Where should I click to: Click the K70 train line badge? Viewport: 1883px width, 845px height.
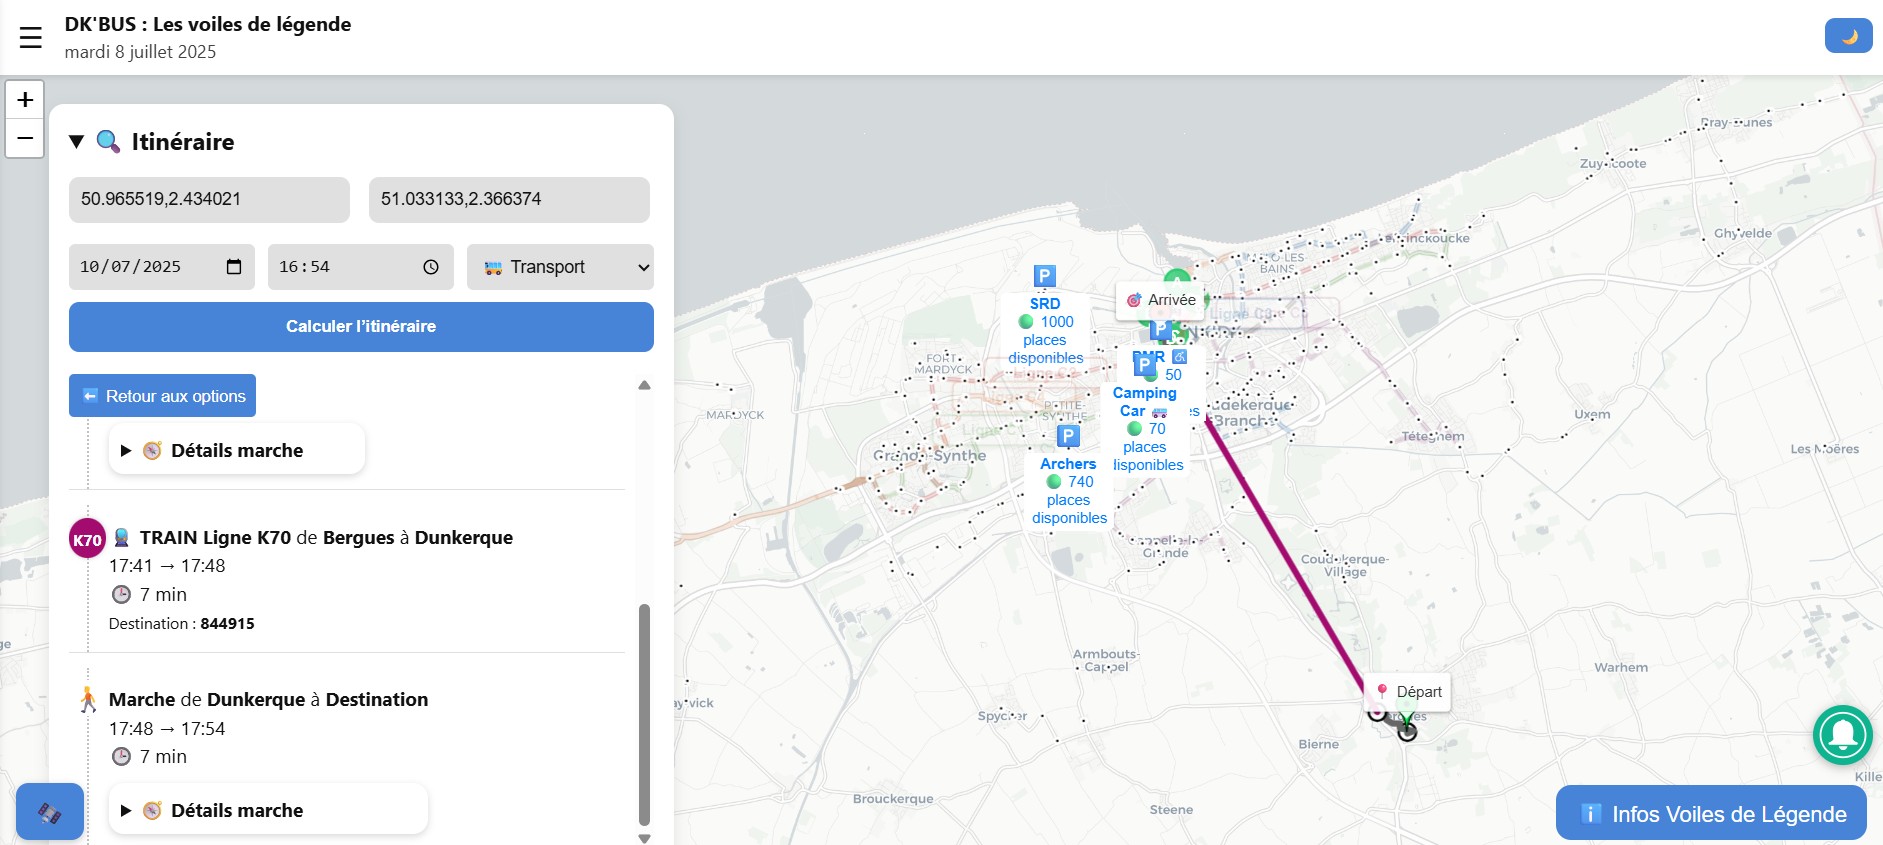87,540
